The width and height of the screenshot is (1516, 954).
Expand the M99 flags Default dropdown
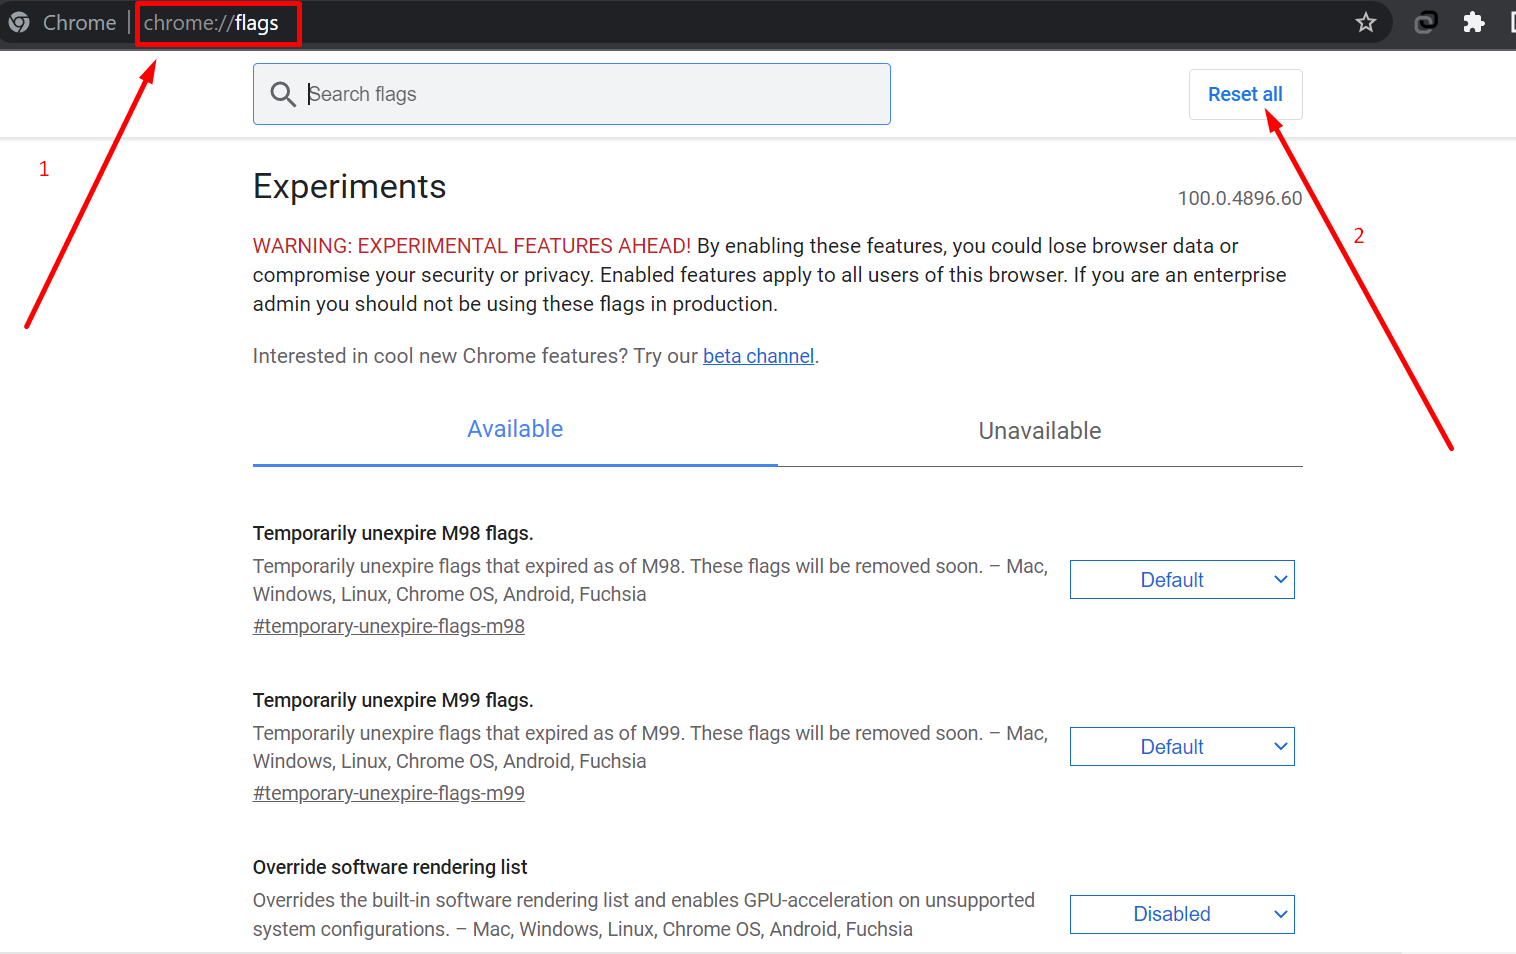point(1181,747)
